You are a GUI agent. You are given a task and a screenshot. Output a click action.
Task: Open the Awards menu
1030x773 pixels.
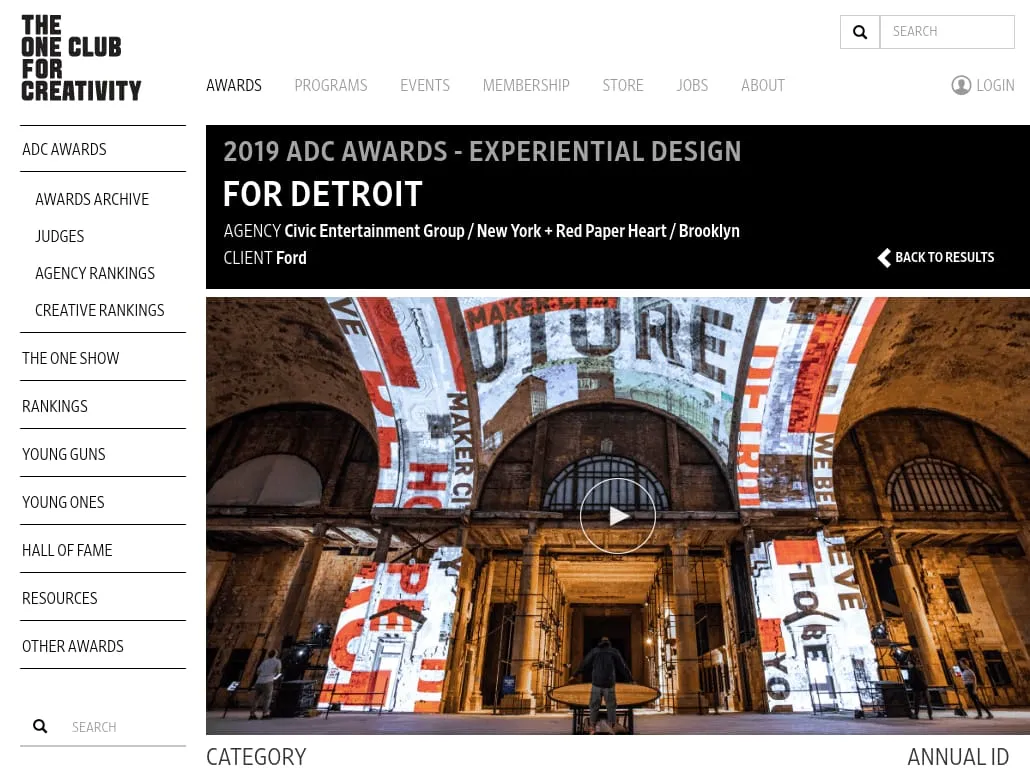click(x=234, y=85)
